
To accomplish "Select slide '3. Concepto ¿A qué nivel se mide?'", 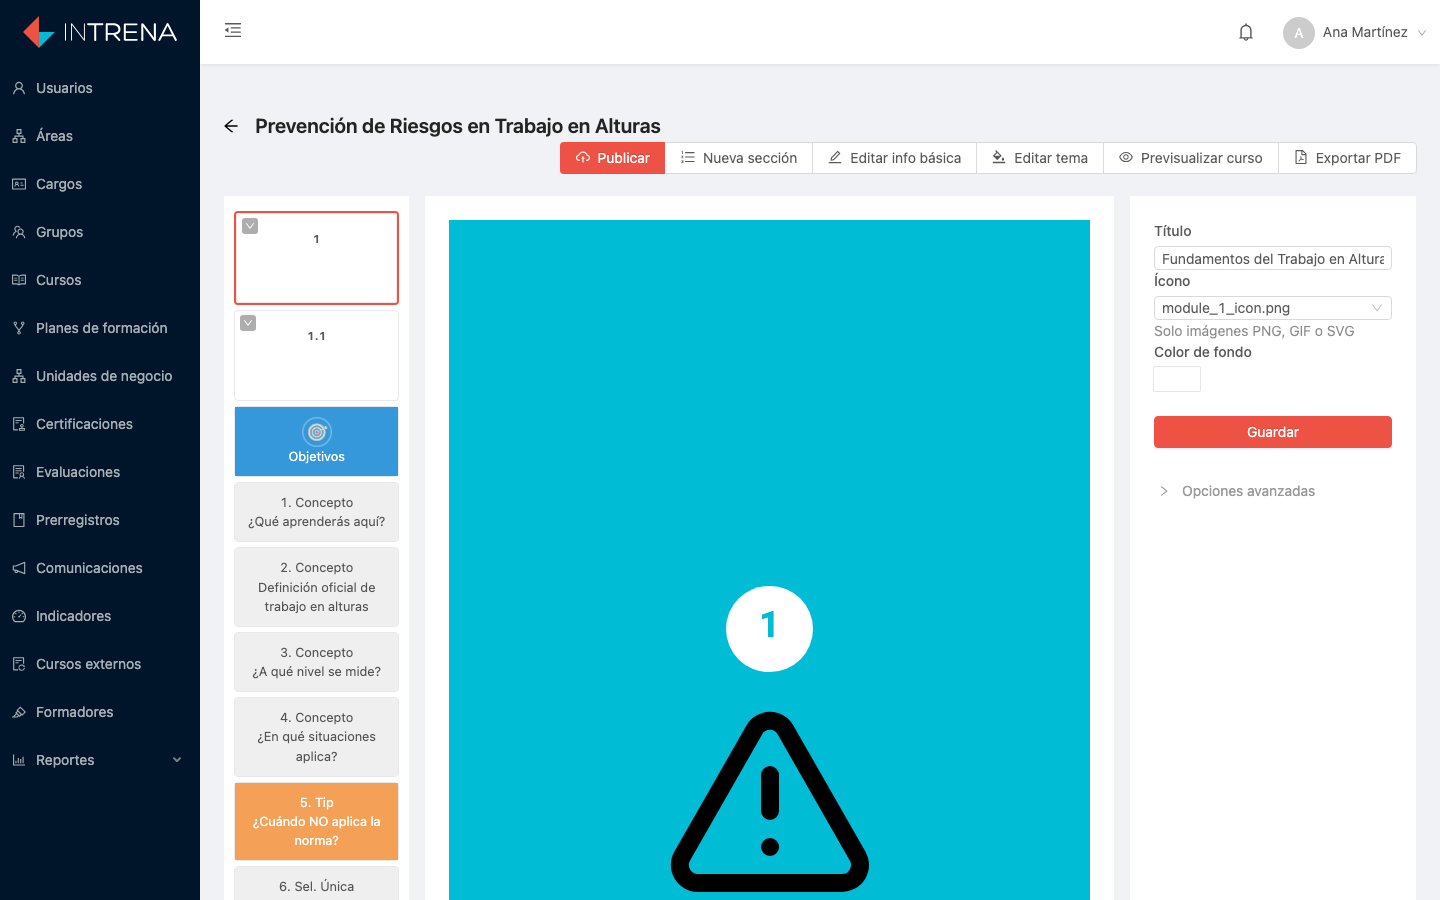I will [316, 662].
